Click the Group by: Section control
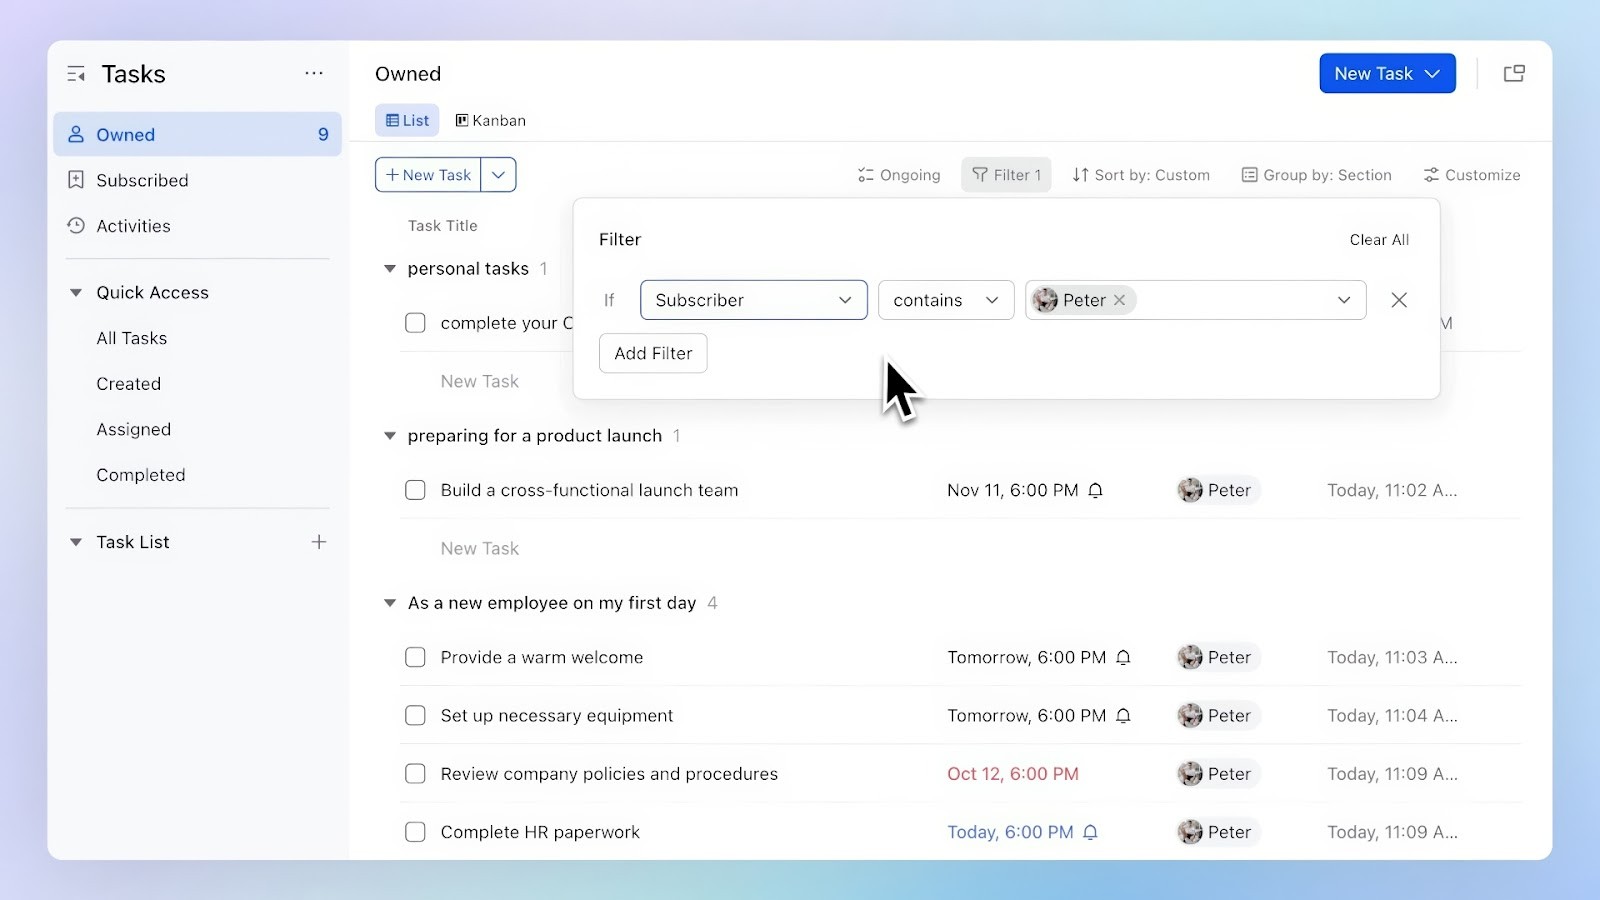The image size is (1600, 900). [x=1315, y=174]
